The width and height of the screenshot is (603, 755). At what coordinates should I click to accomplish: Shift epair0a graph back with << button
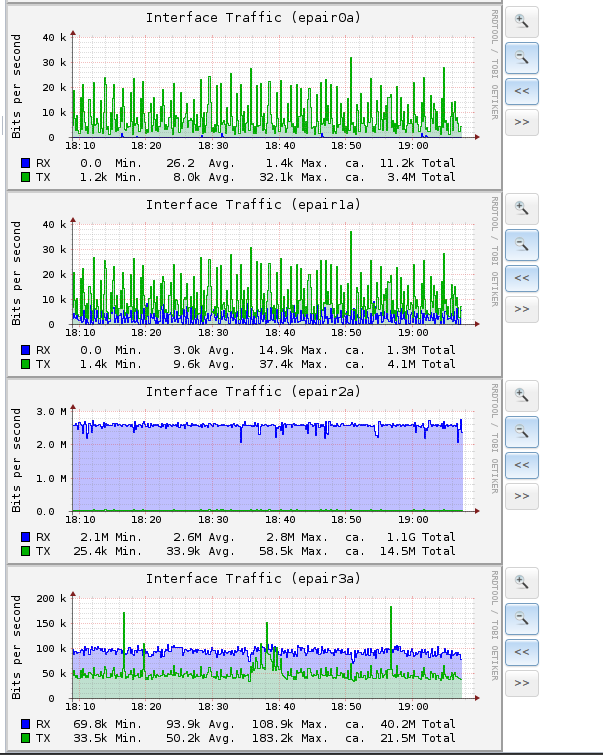point(521,90)
